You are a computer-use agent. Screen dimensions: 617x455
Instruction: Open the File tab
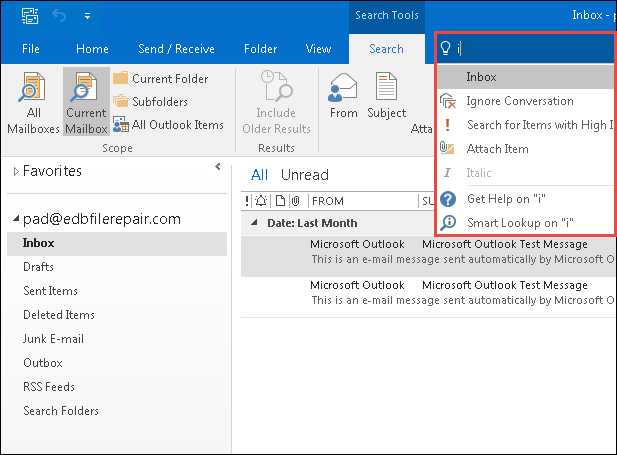31,49
